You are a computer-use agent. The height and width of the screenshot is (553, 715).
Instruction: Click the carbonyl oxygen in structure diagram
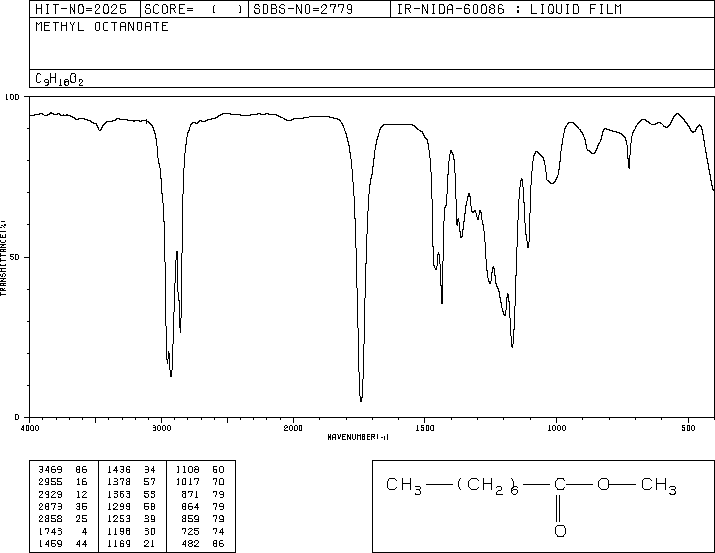click(x=560, y=531)
